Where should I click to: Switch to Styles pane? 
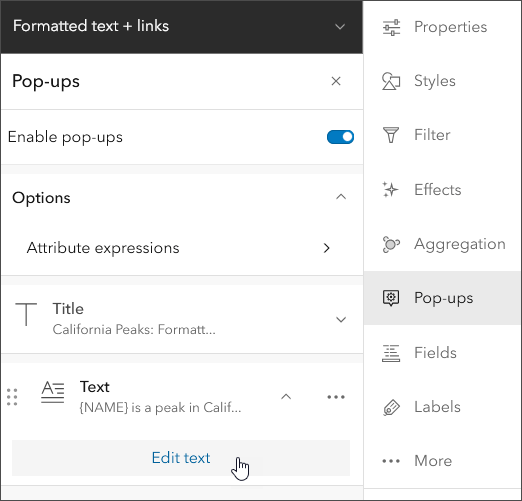point(441,81)
